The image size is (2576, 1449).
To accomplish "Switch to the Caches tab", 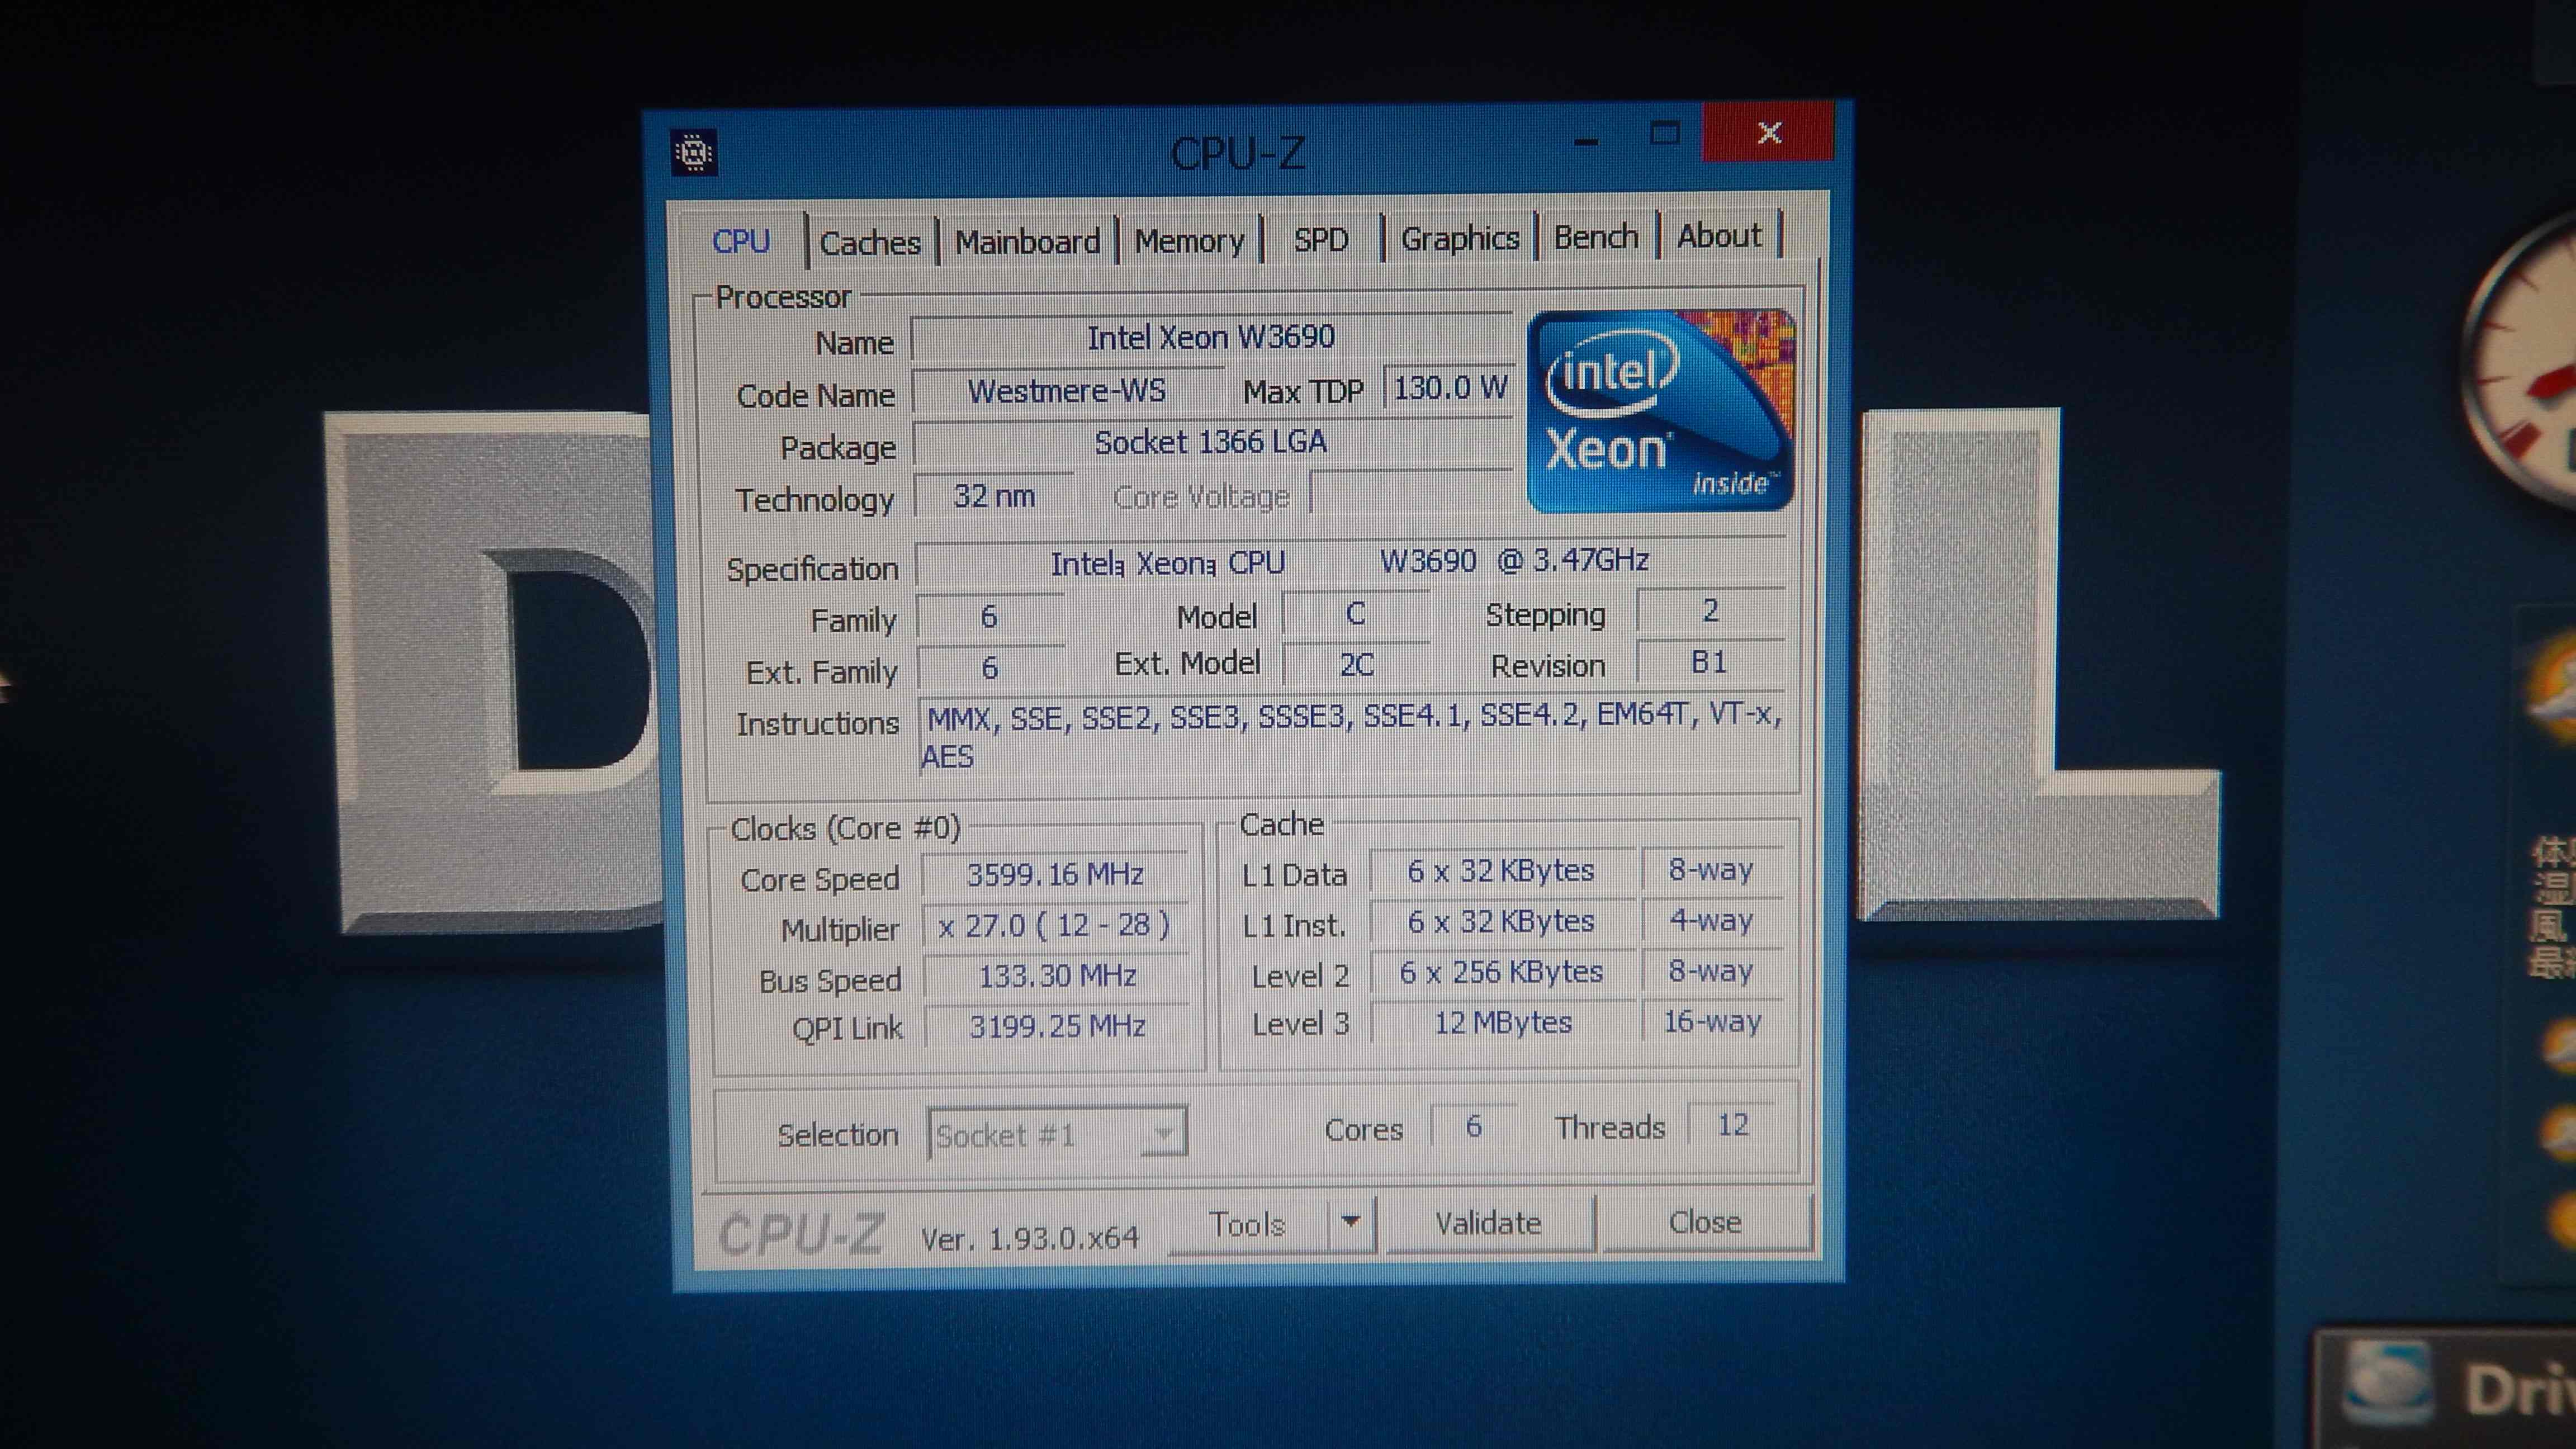I will pos(870,243).
